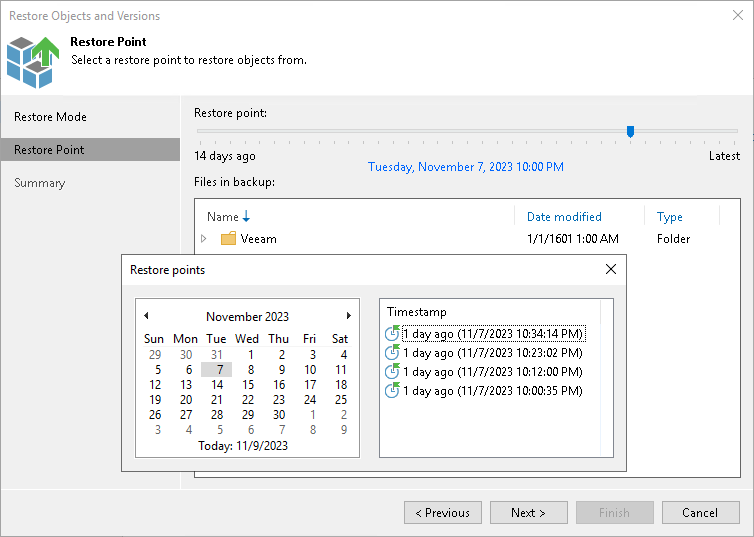754x537 pixels.
Task: Click the Timestamp column header
Action: [417, 312]
